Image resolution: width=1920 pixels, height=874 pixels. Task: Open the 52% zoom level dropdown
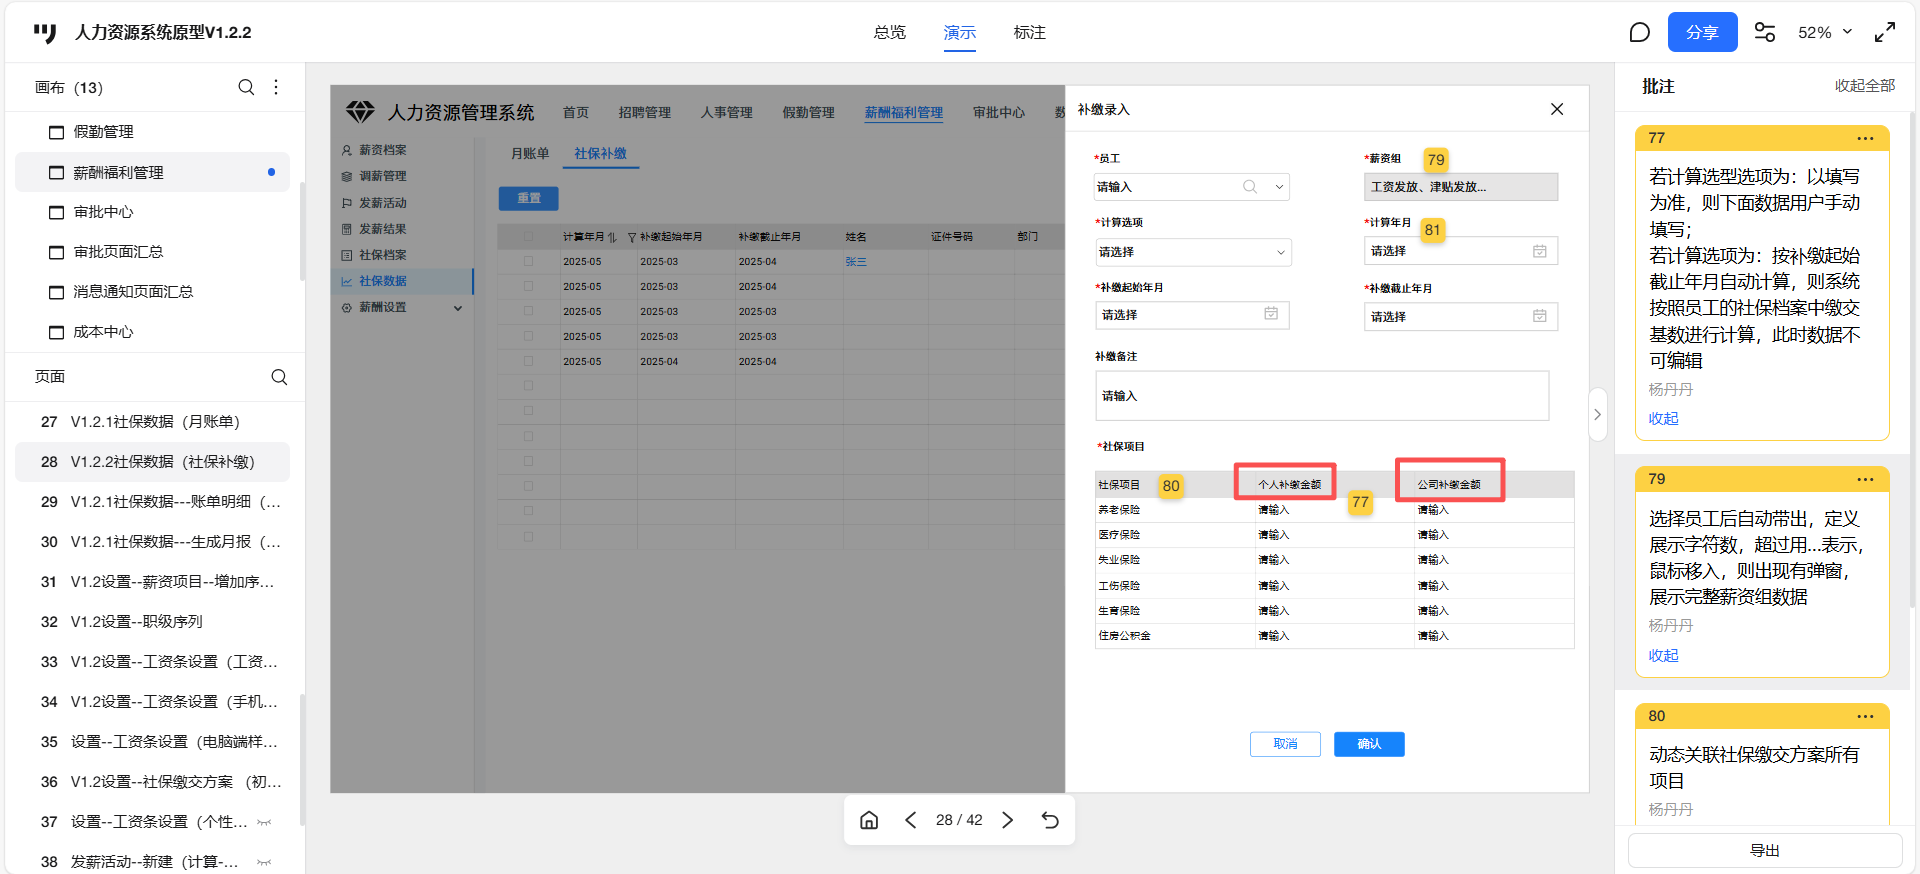(x=1825, y=33)
